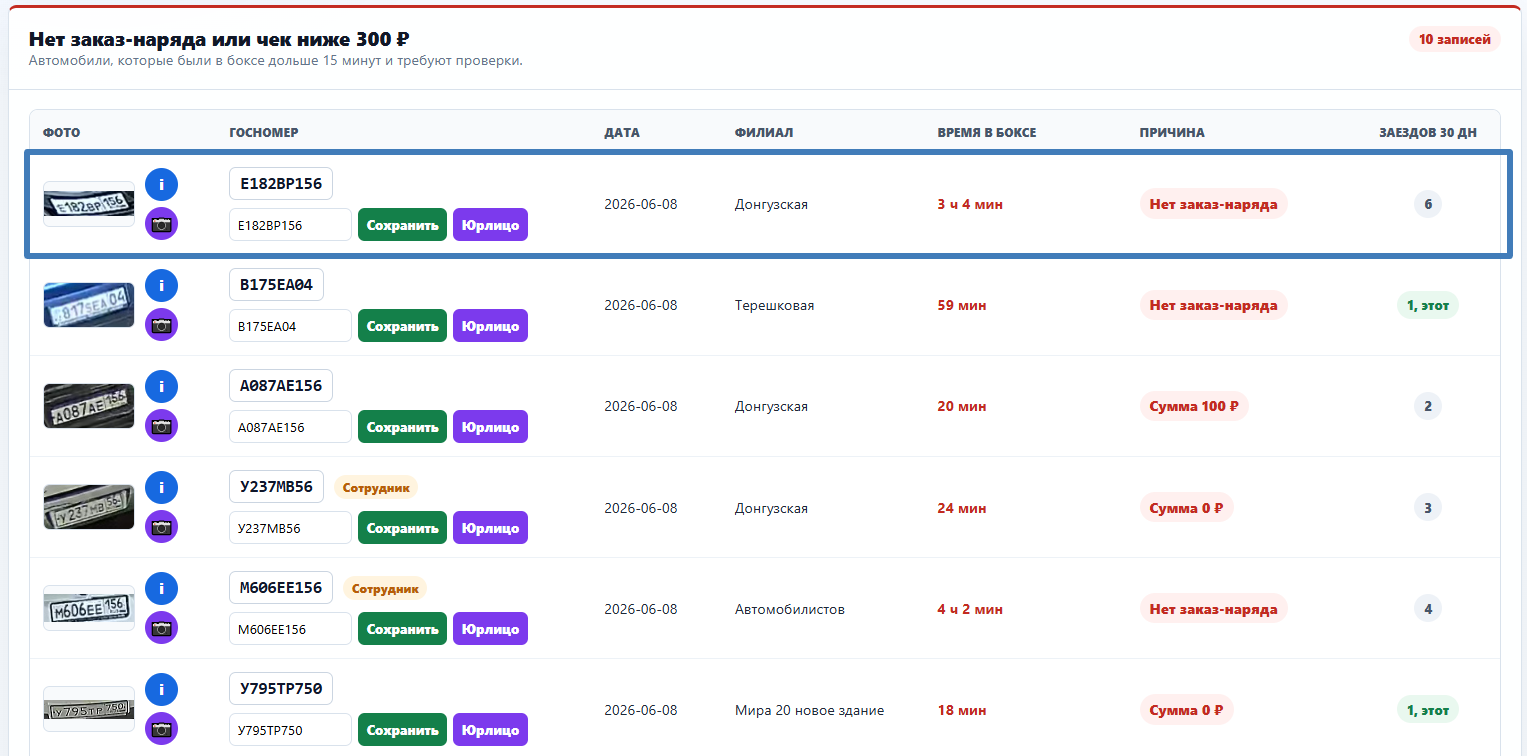
Task: Focus the plate input field with У795ТР750
Action: coord(290,730)
